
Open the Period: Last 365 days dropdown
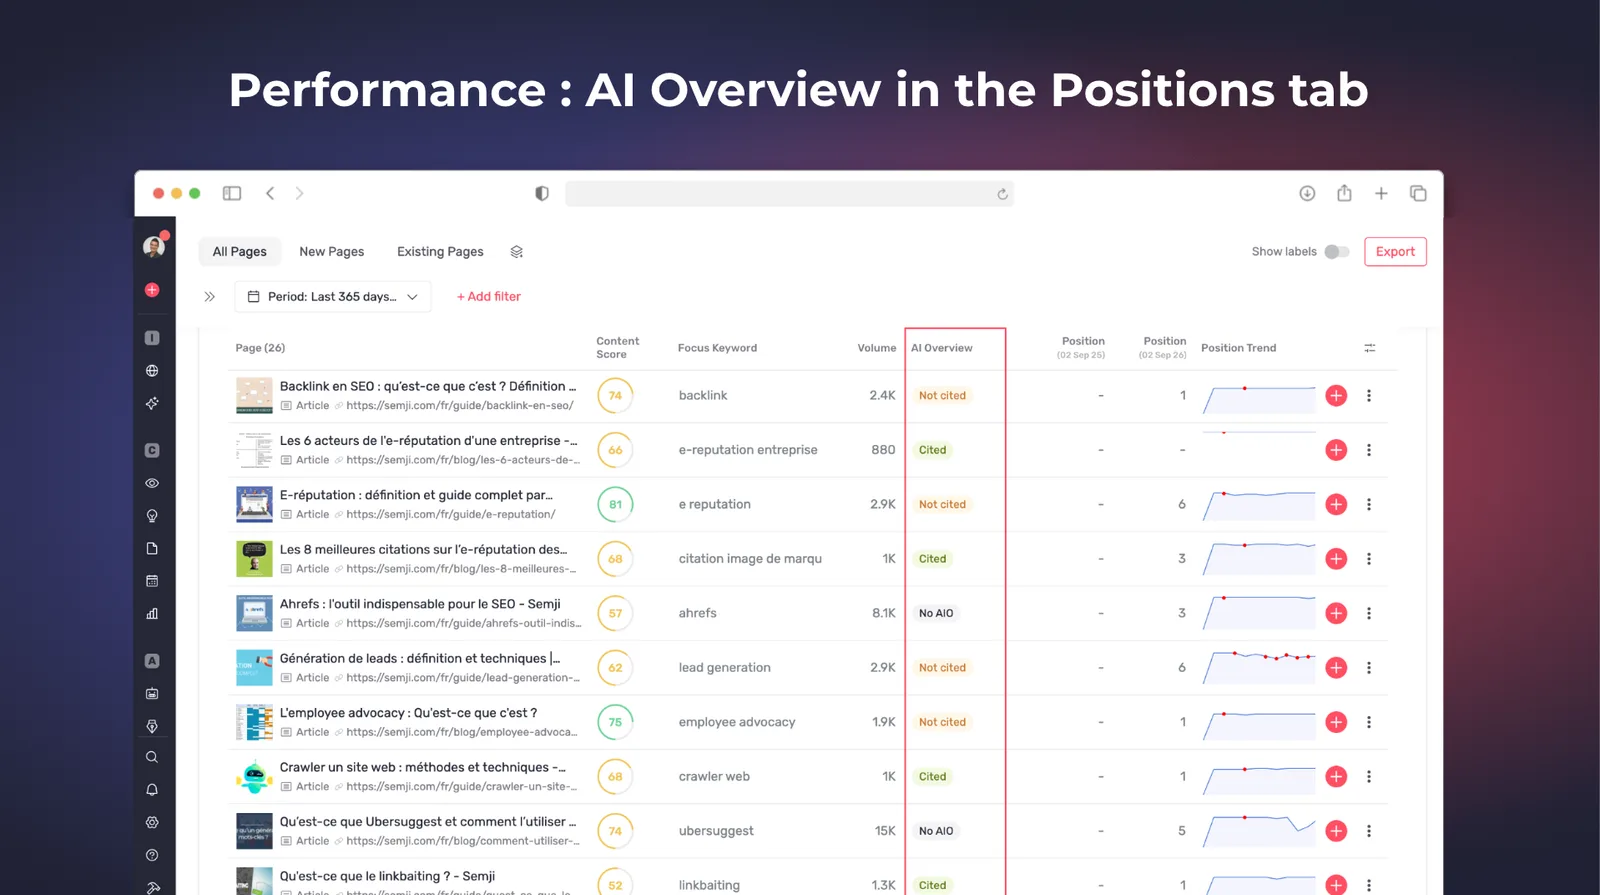tap(333, 297)
